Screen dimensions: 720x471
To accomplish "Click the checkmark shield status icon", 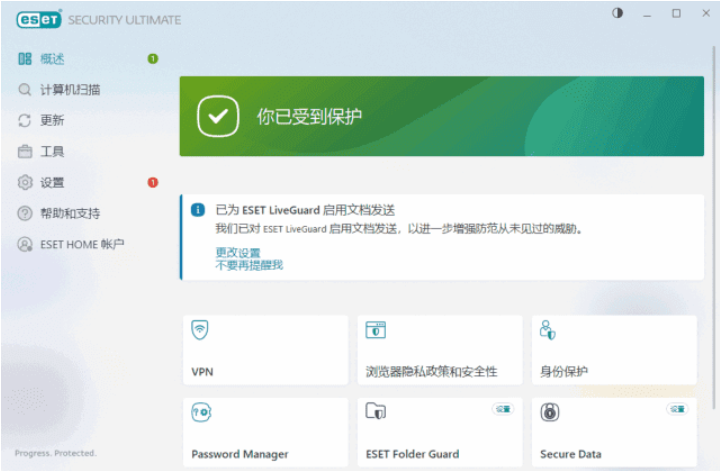I will pos(218,116).
